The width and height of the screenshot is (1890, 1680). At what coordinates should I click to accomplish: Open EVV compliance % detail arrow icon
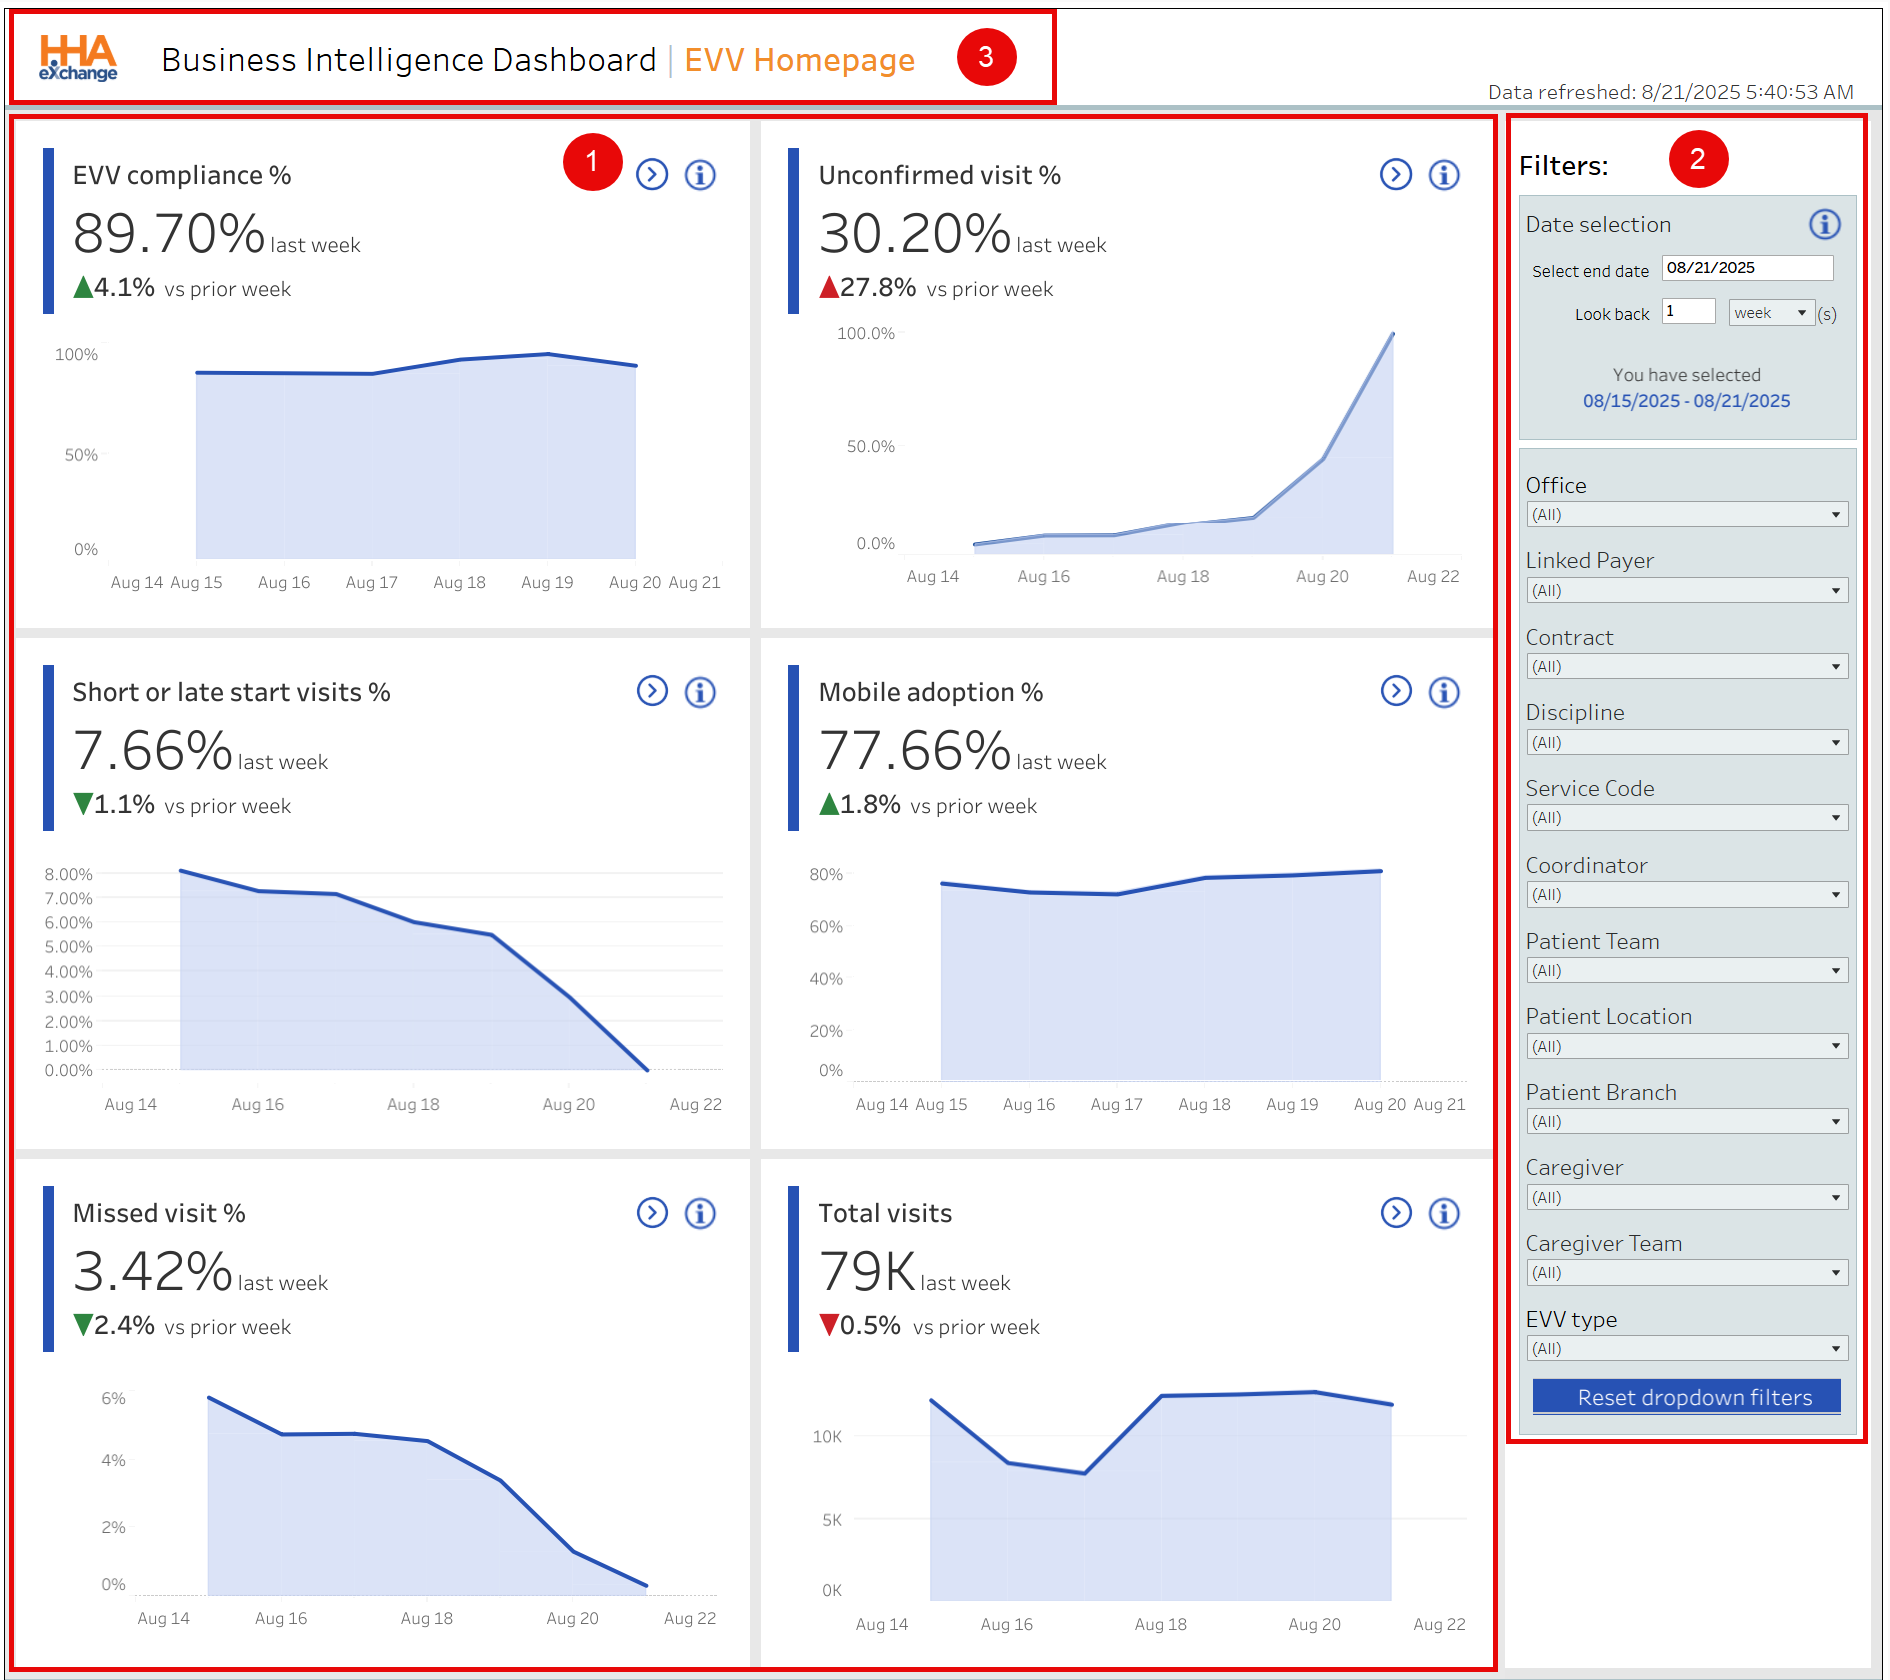pyautogui.click(x=652, y=175)
